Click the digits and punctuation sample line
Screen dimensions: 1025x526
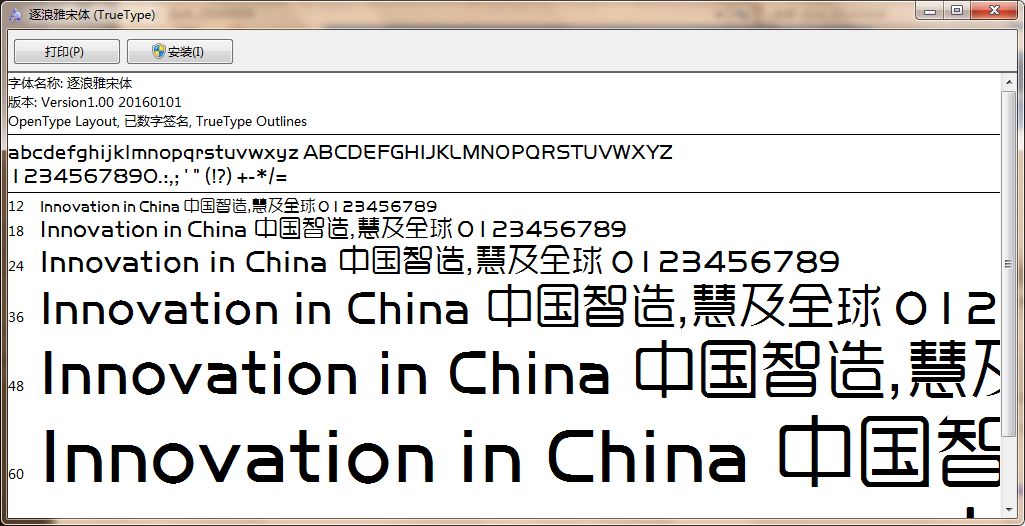[x=148, y=176]
